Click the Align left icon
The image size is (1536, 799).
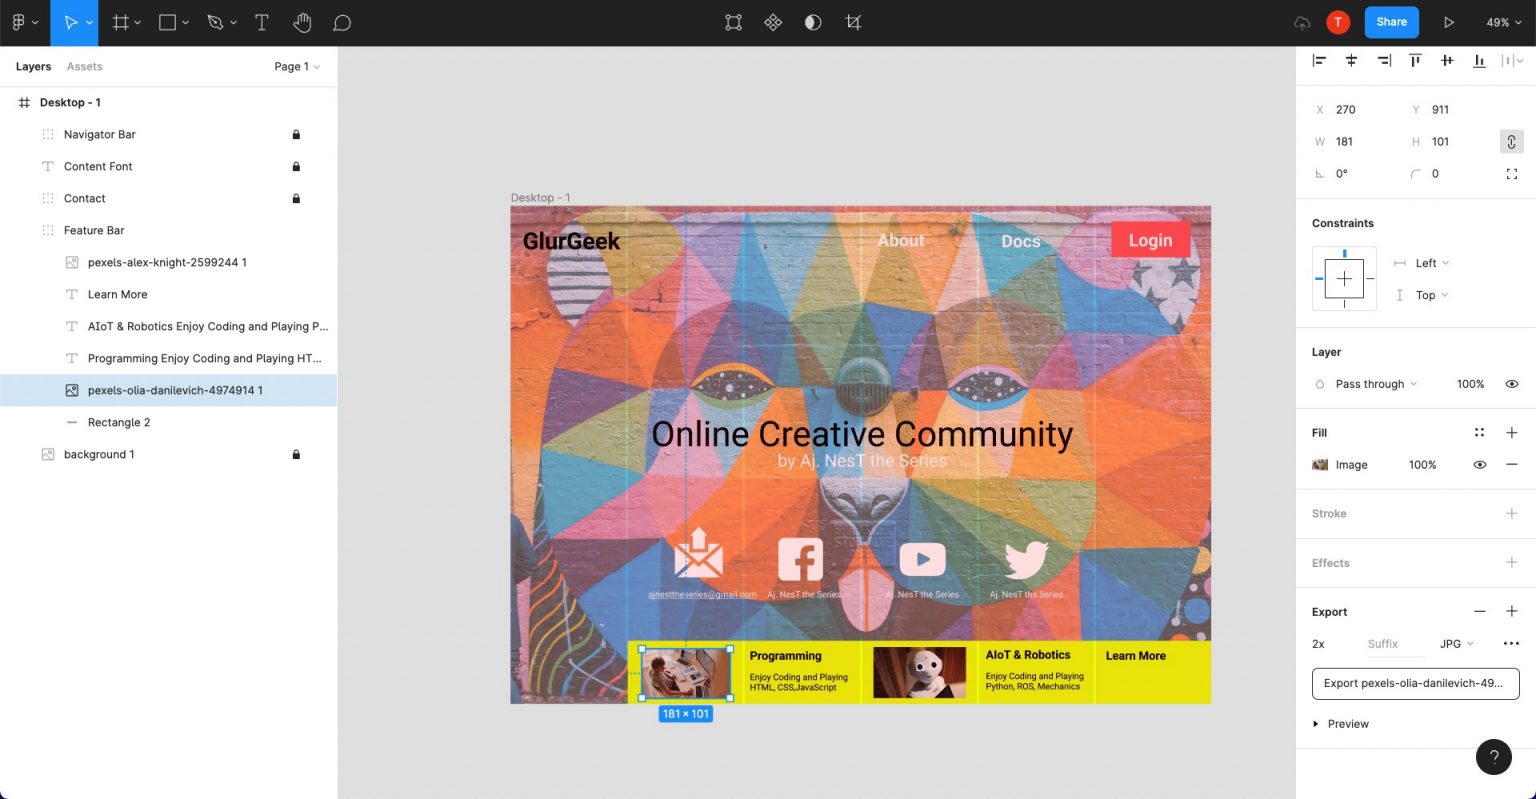[x=1319, y=61]
